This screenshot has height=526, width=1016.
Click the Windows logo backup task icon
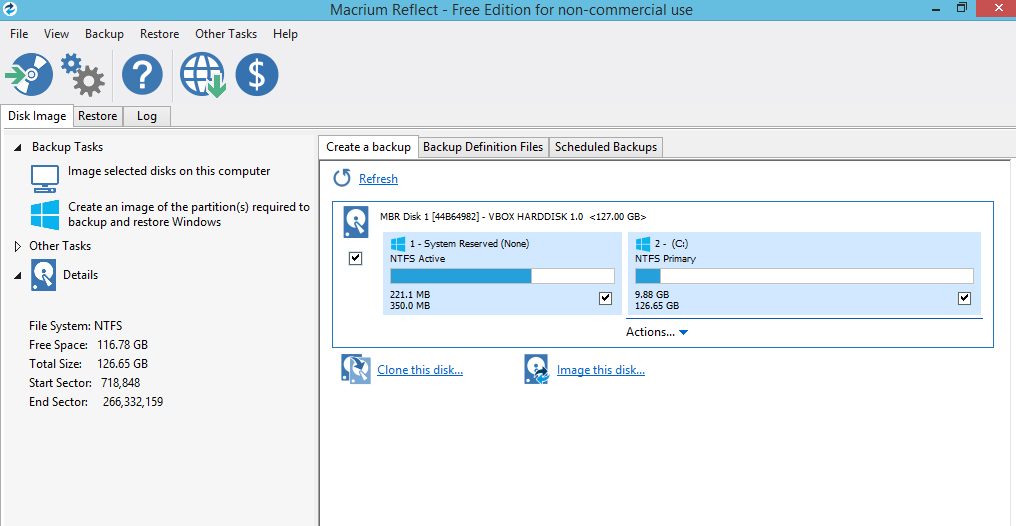pyautogui.click(x=45, y=214)
